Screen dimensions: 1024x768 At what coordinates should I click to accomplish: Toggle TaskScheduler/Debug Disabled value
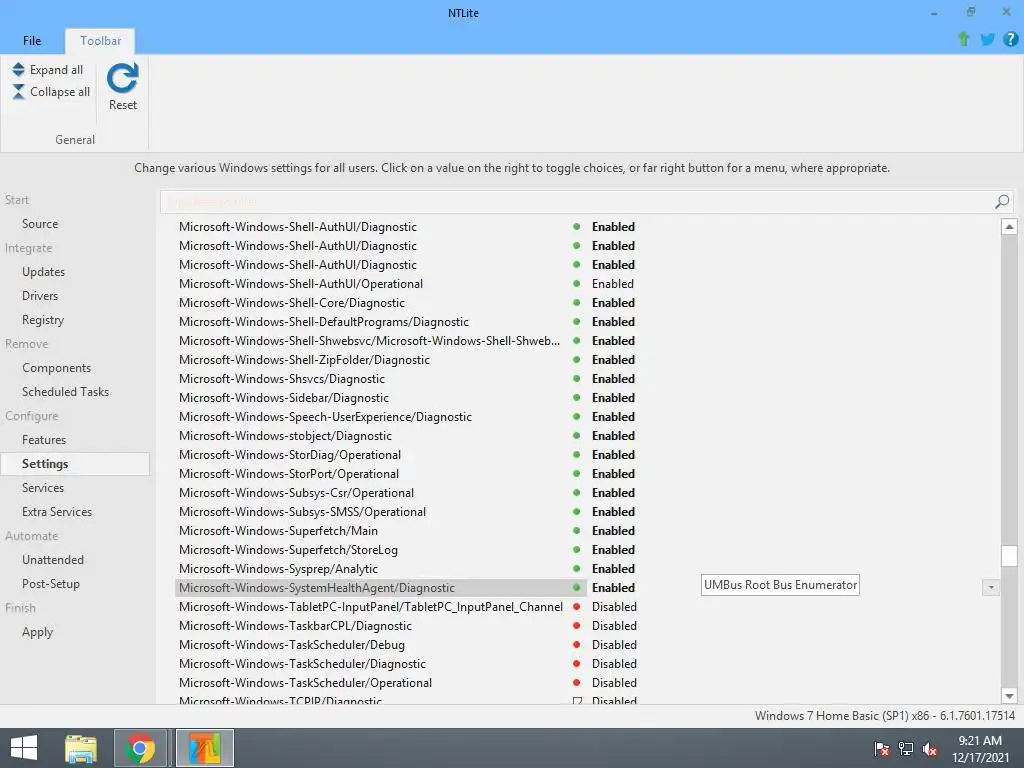pos(614,645)
